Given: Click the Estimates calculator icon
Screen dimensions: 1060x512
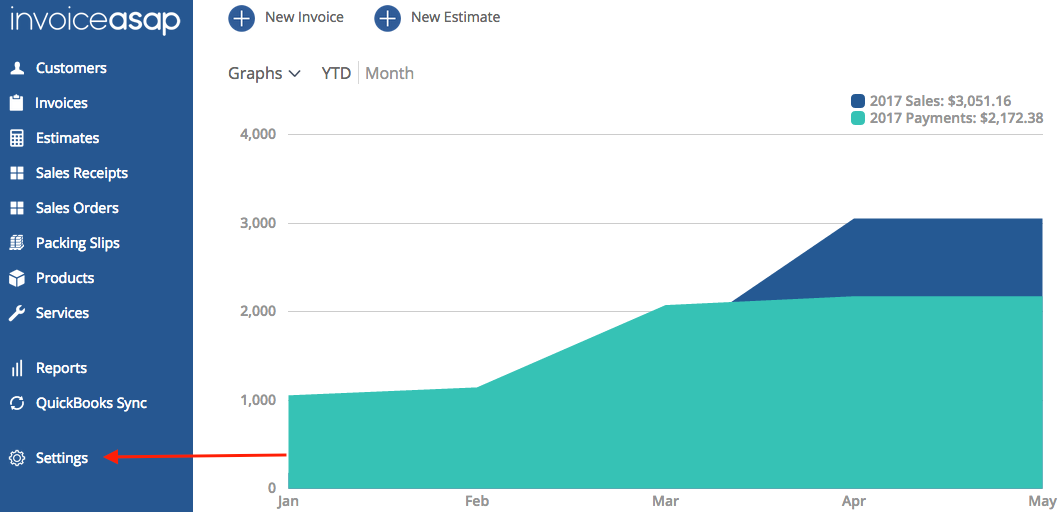Looking at the screenshot, I should 16,138.
